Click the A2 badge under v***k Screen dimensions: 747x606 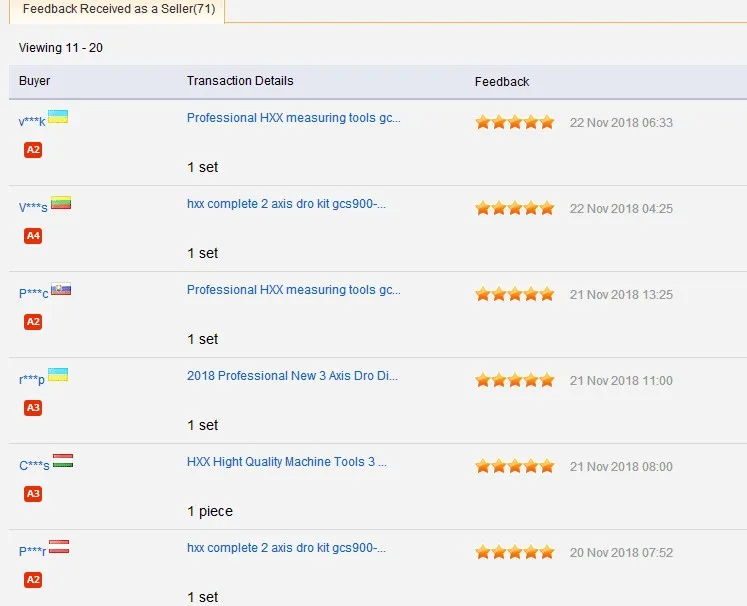pyautogui.click(x=33, y=150)
